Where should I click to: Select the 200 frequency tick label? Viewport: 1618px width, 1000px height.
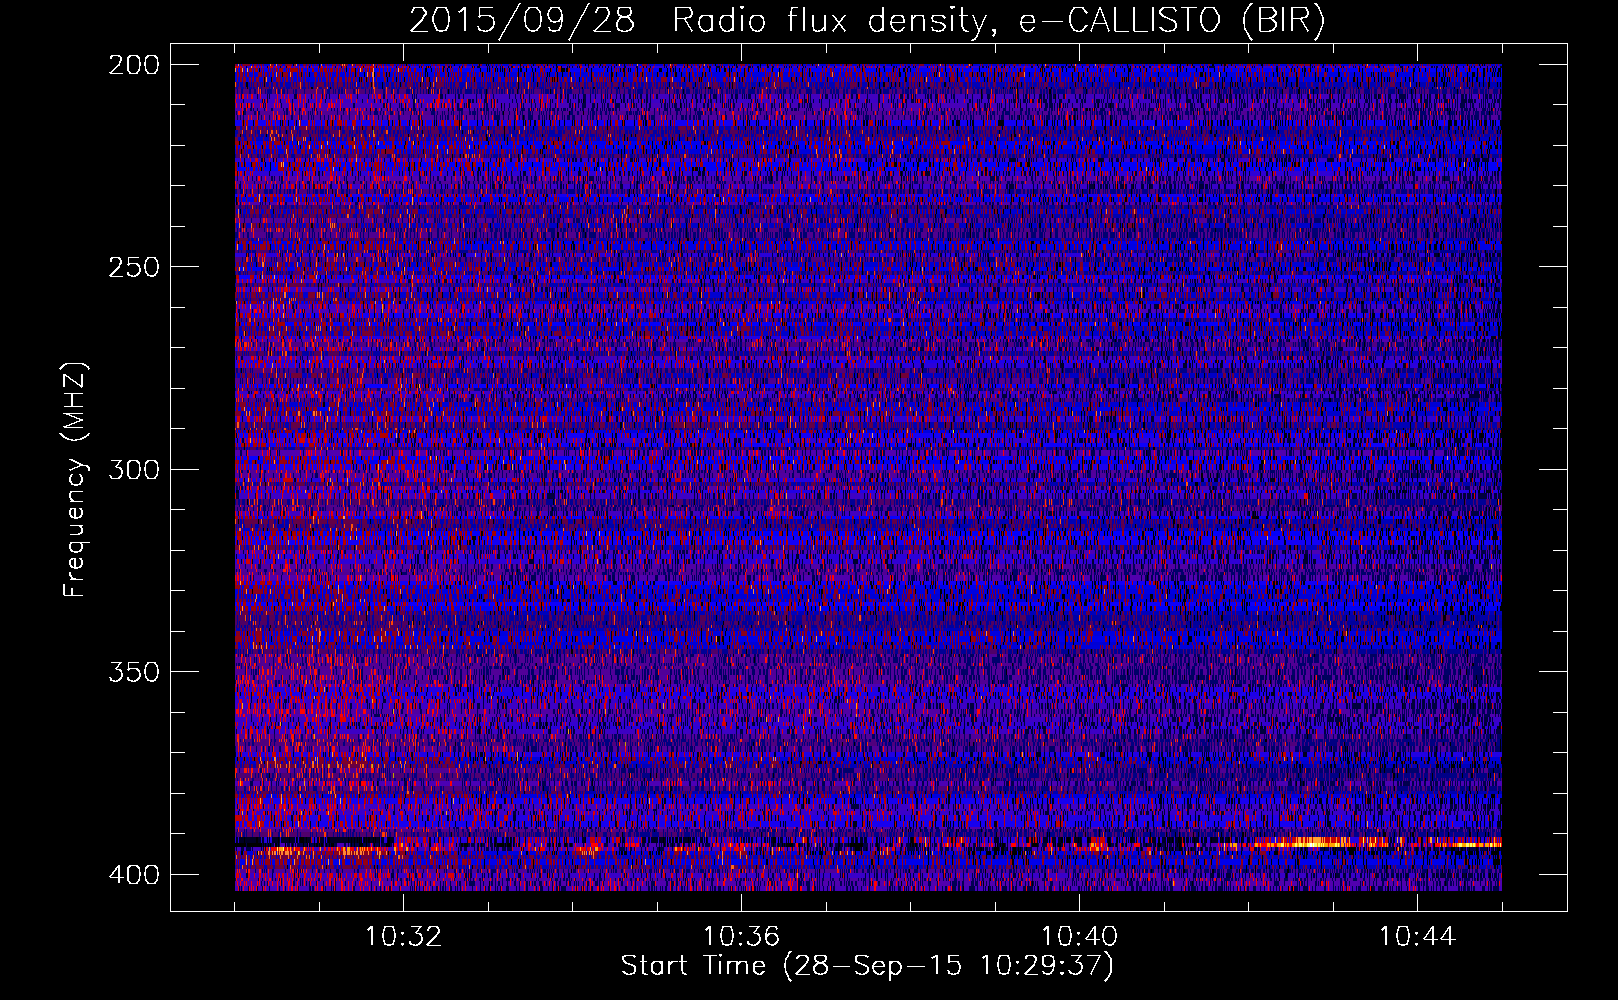(x=134, y=64)
